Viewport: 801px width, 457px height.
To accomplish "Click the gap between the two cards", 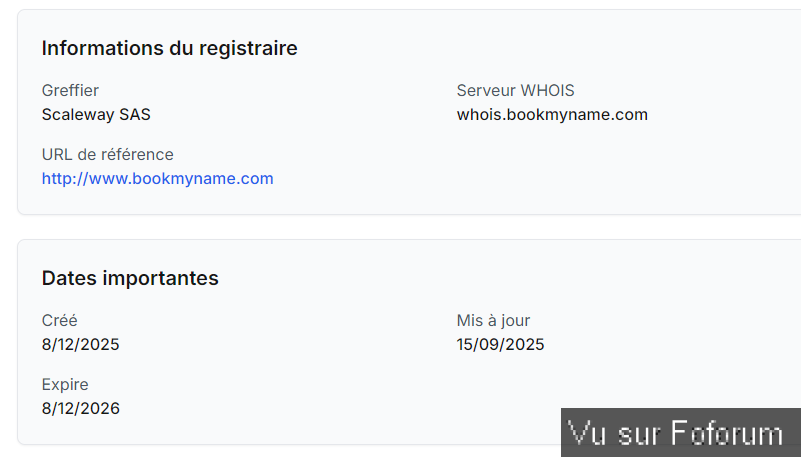I will click(400, 227).
